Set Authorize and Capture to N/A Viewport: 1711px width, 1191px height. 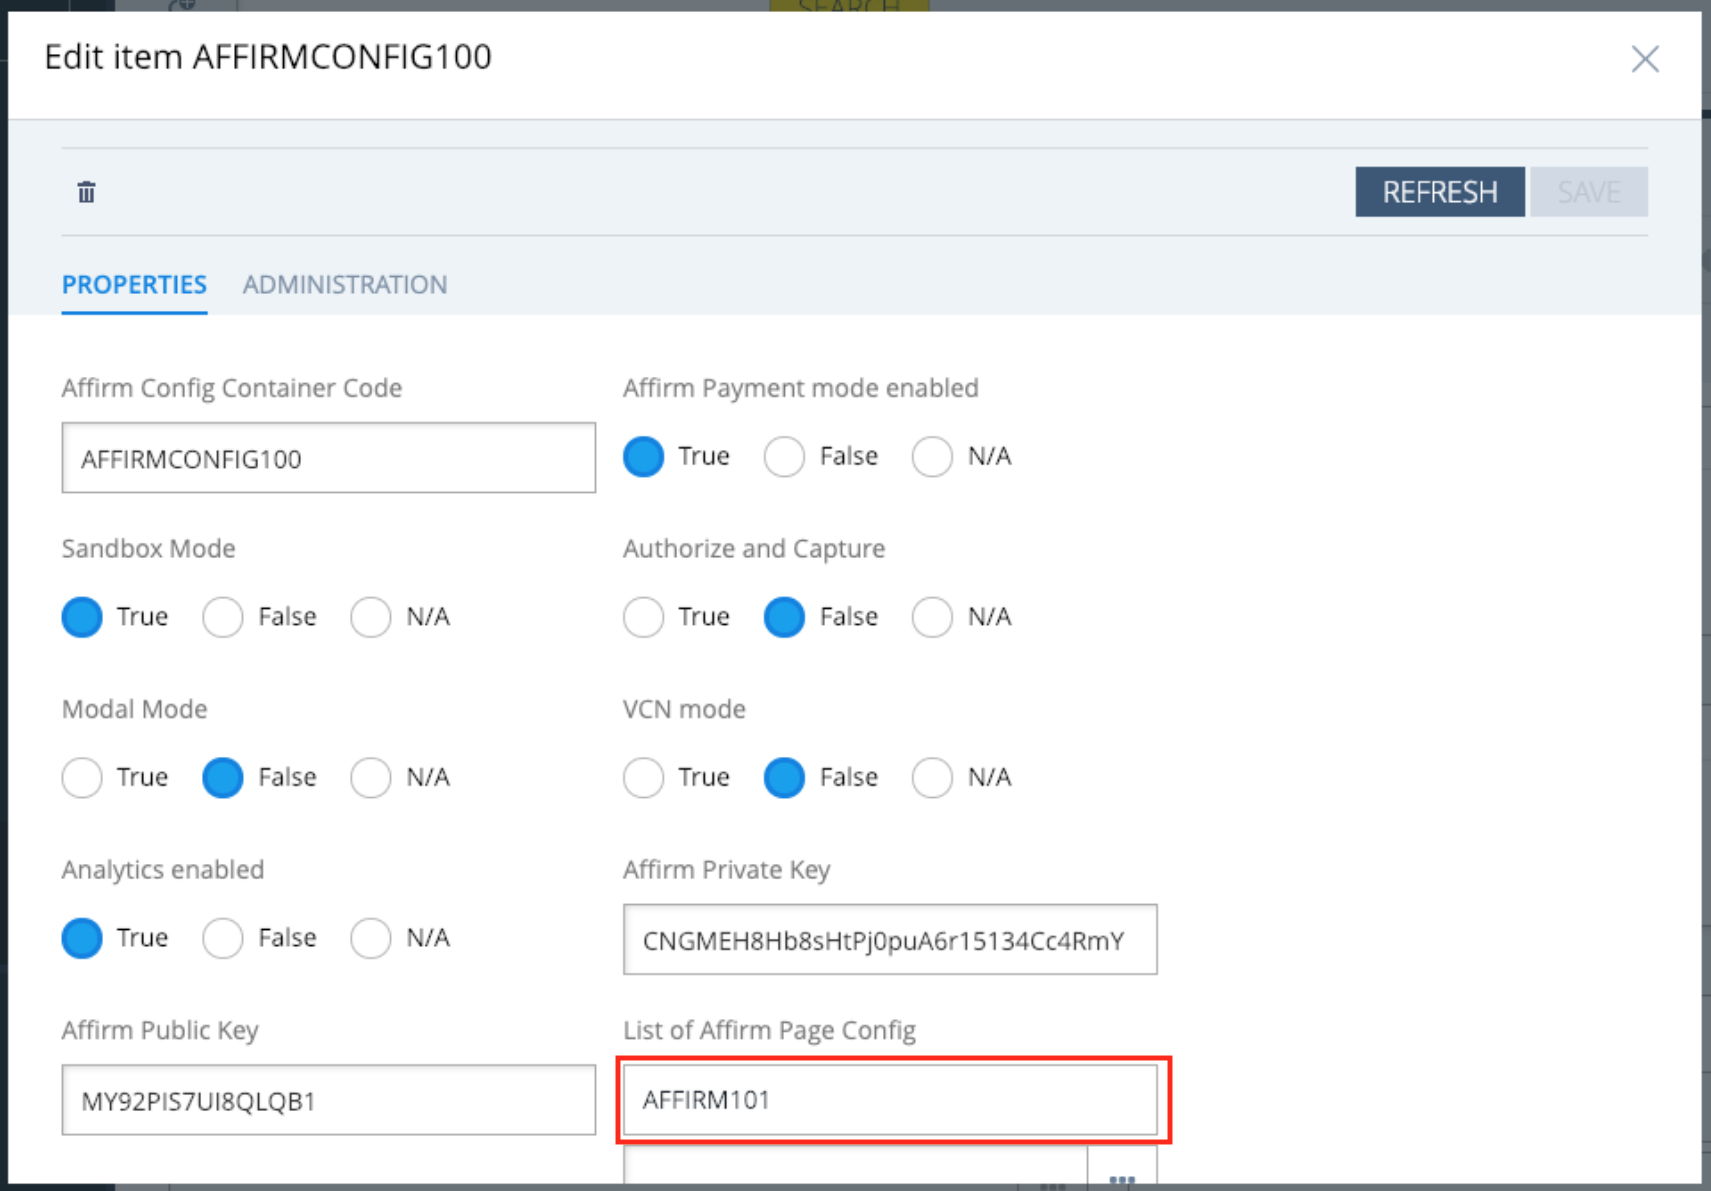click(x=932, y=617)
